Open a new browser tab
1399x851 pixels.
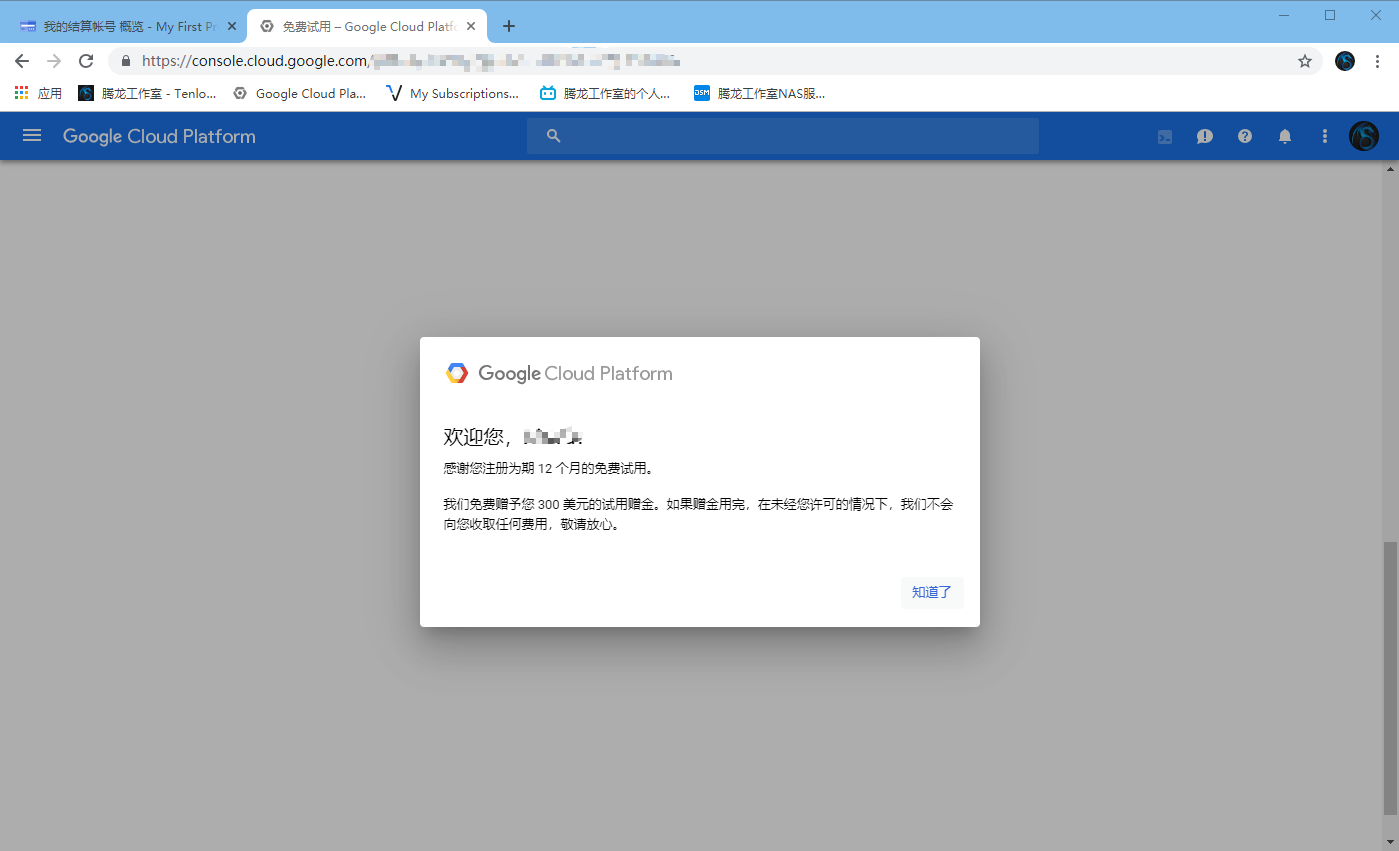tap(509, 27)
